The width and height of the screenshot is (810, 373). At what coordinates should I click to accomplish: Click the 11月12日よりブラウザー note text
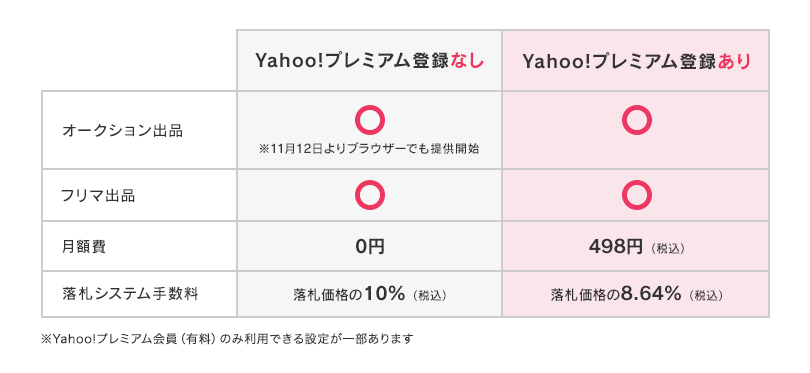369,149
